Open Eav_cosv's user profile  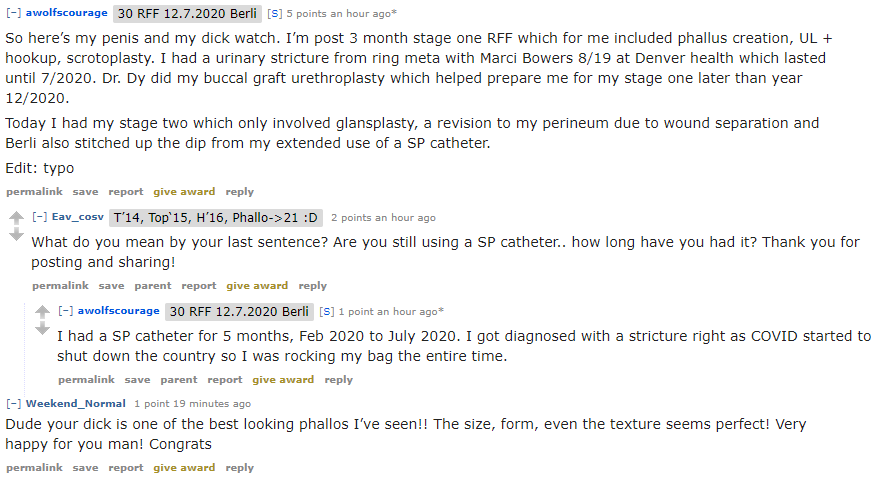[78, 217]
